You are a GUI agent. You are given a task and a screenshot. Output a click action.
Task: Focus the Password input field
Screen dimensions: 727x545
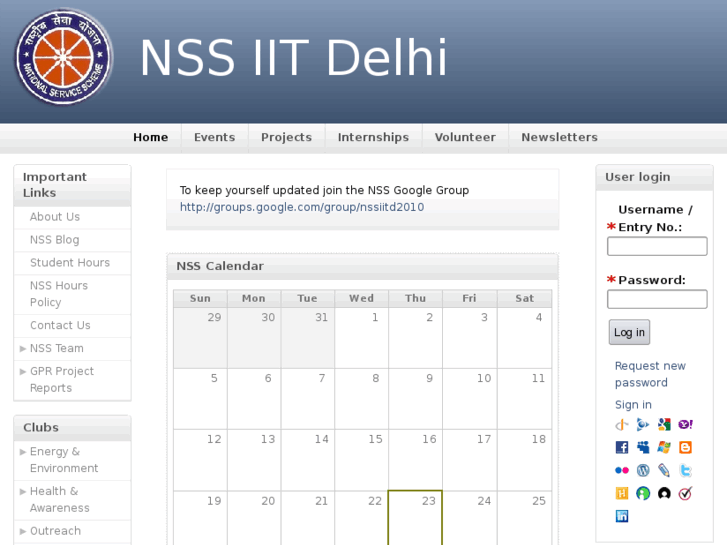pyautogui.click(x=657, y=299)
